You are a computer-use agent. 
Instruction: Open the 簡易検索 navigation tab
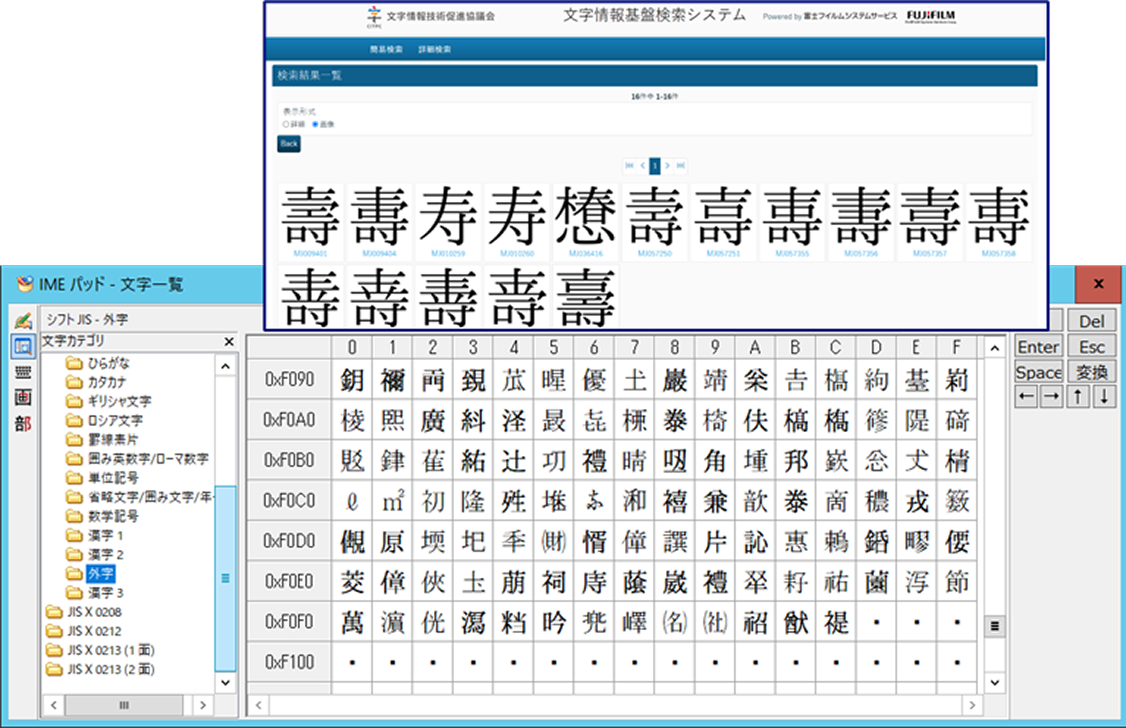tap(386, 49)
